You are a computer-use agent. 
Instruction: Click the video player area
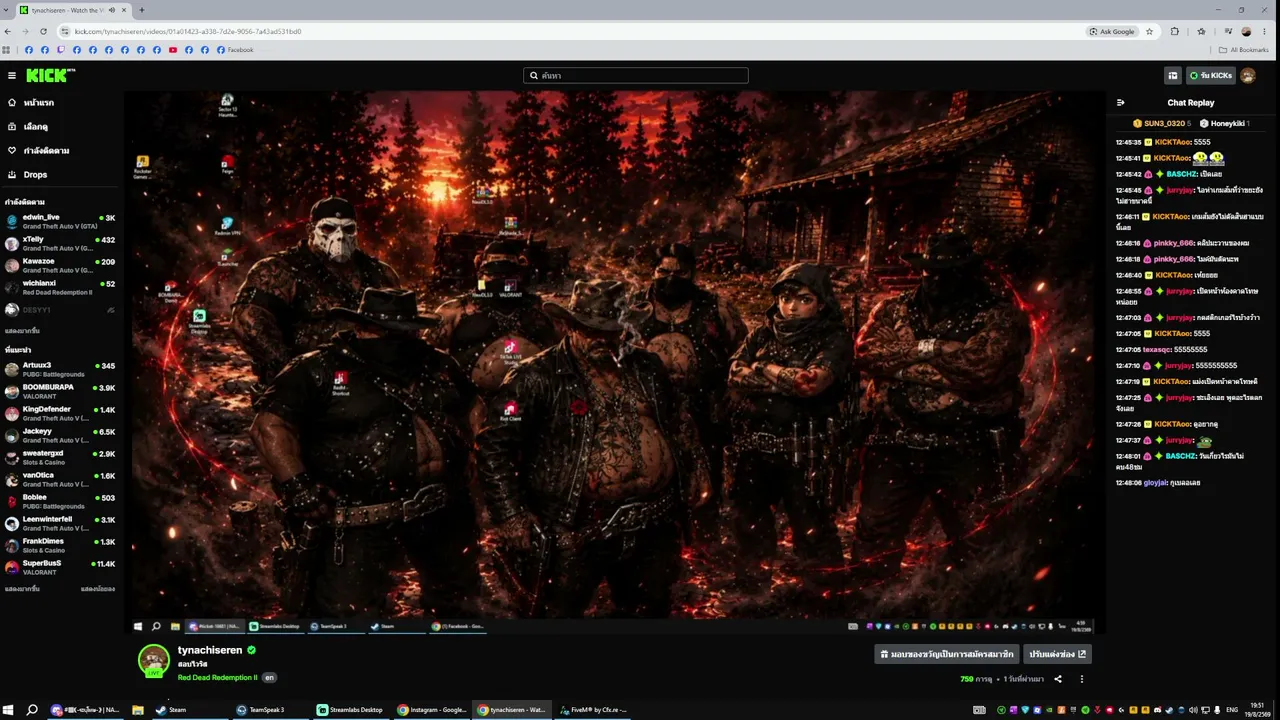pos(615,362)
